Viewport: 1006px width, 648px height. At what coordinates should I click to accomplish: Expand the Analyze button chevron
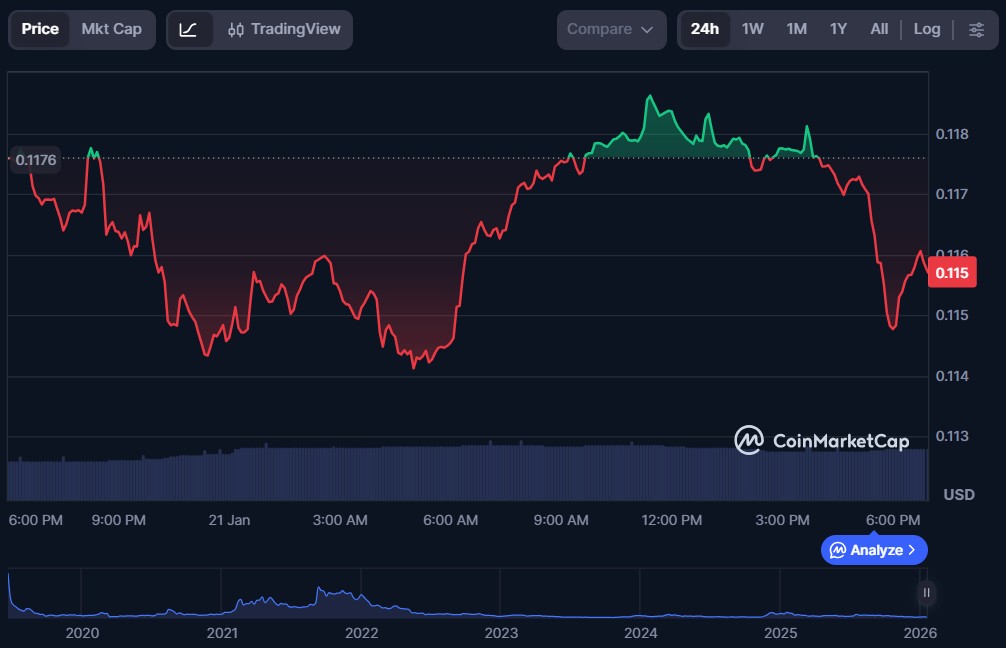click(x=911, y=550)
